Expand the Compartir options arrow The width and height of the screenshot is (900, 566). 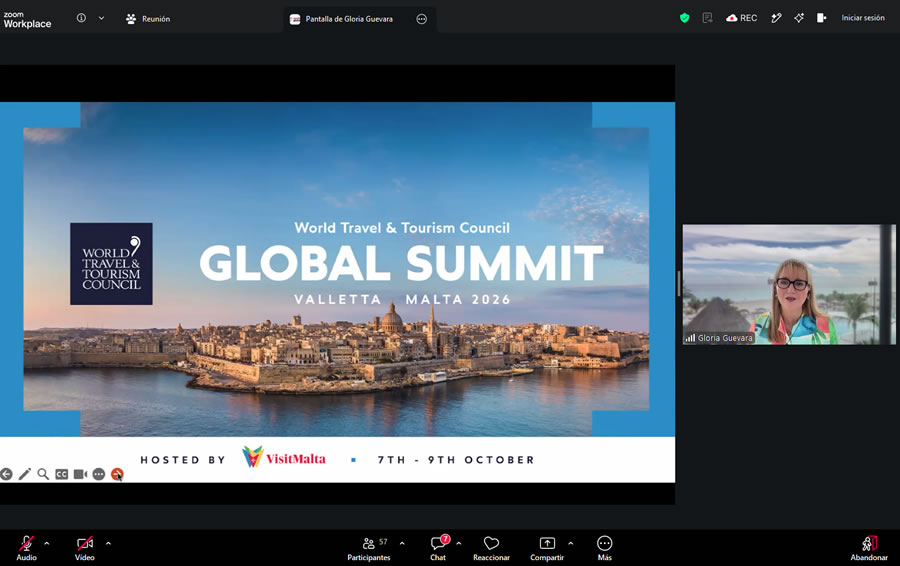pyautogui.click(x=571, y=543)
